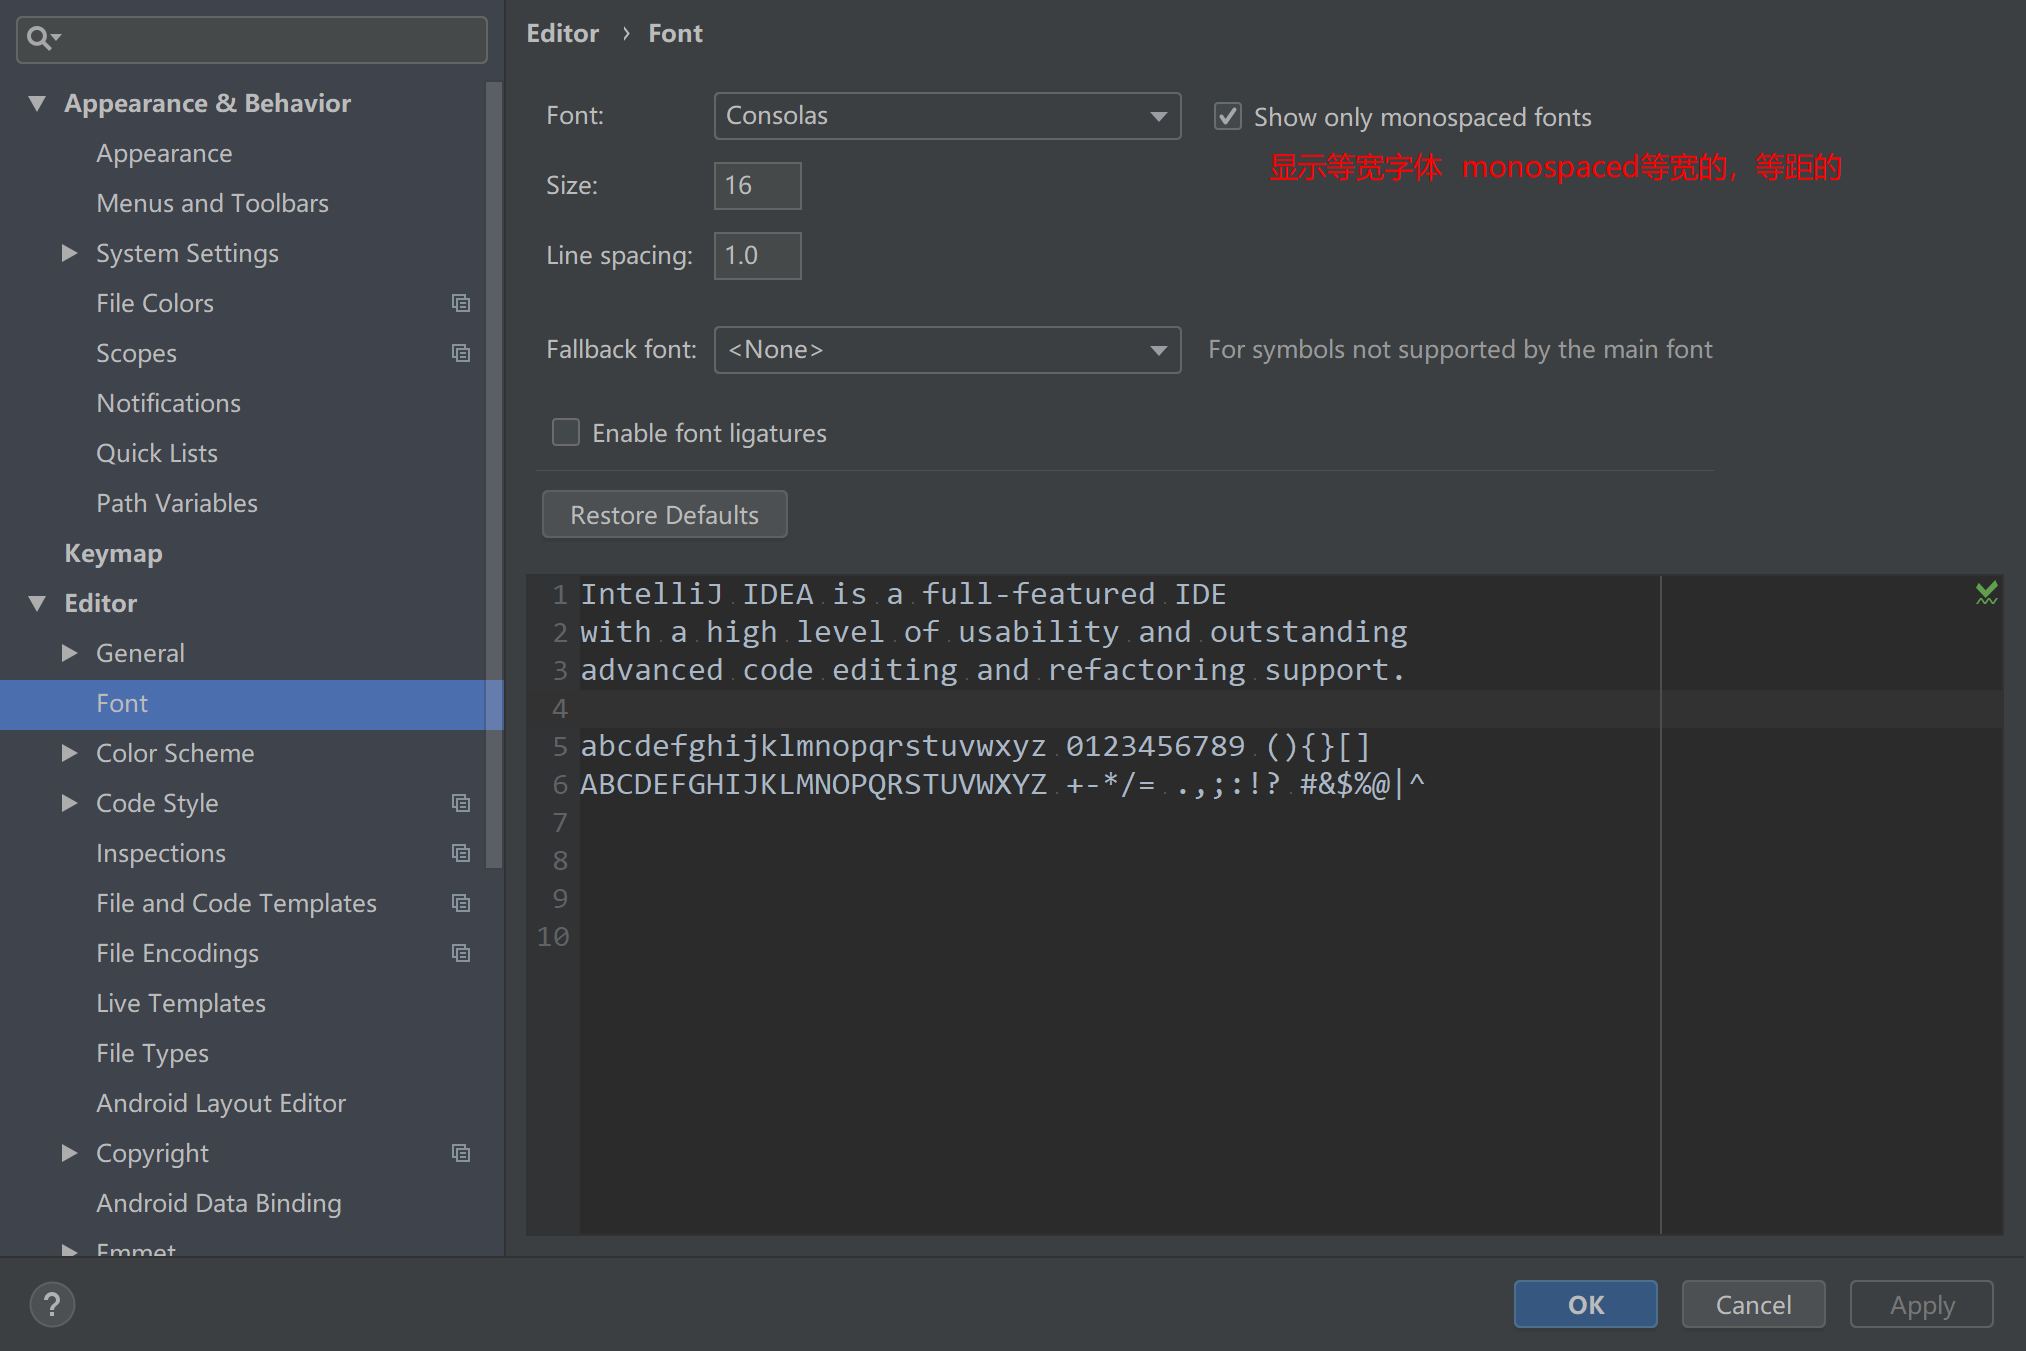Select Keymap in the settings tree

pos(113,553)
